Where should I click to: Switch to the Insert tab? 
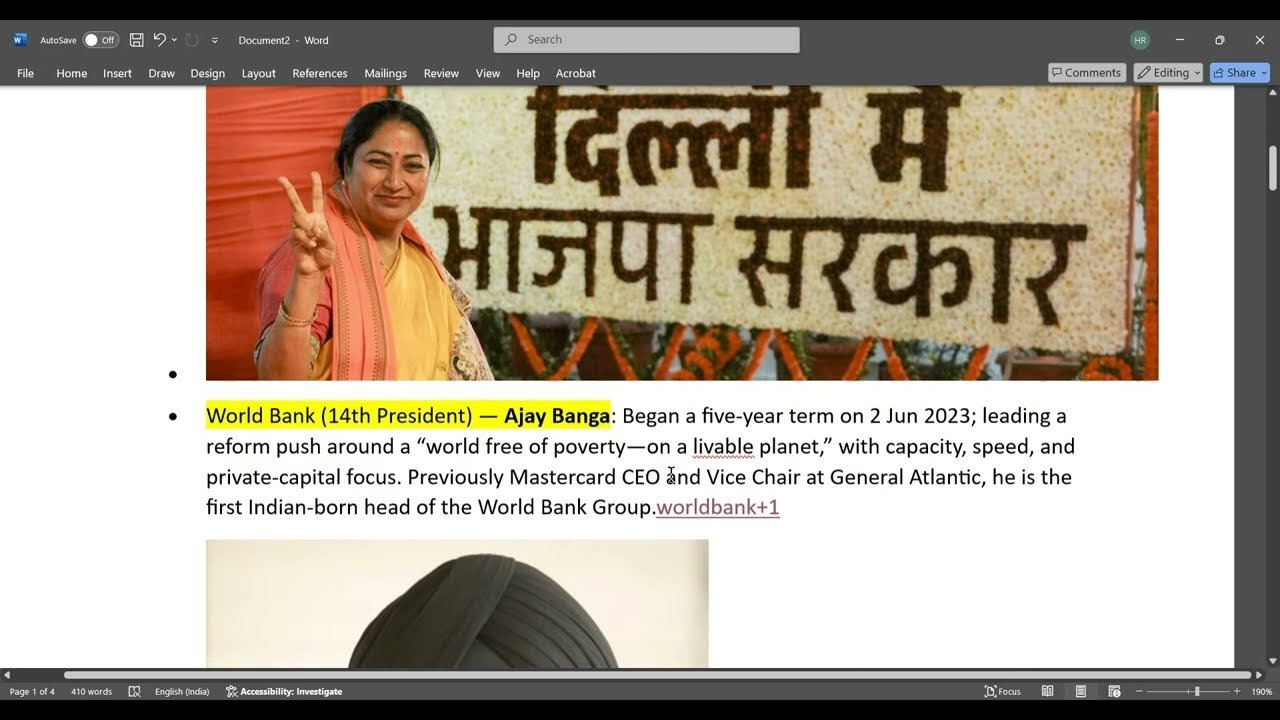pyautogui.click(x=117, y=73)
